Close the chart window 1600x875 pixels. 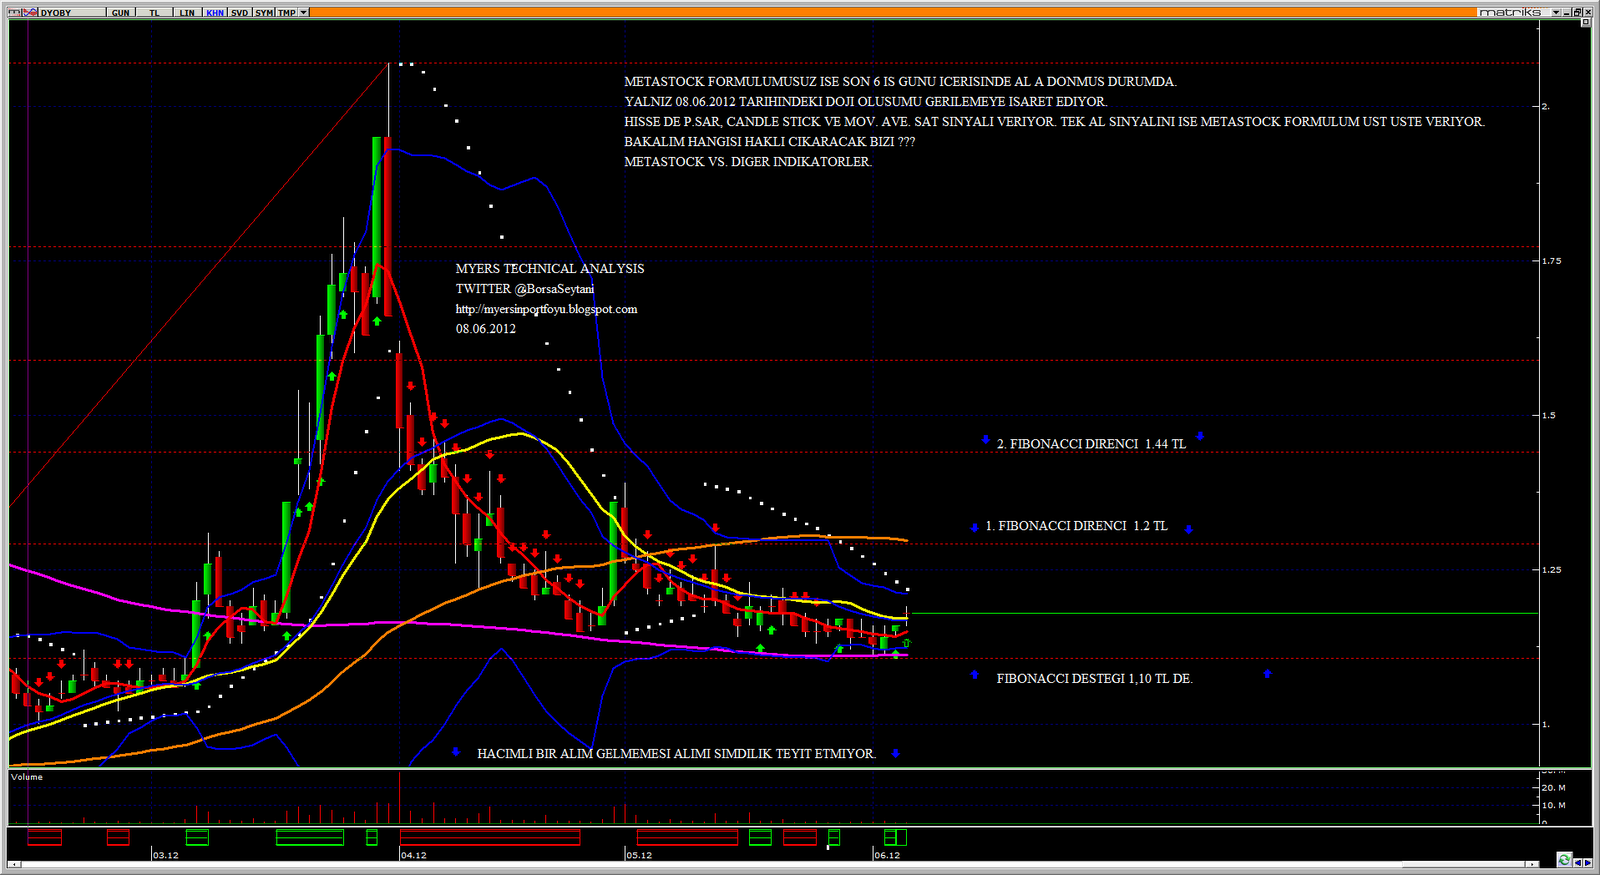[x=1586, y=12]
